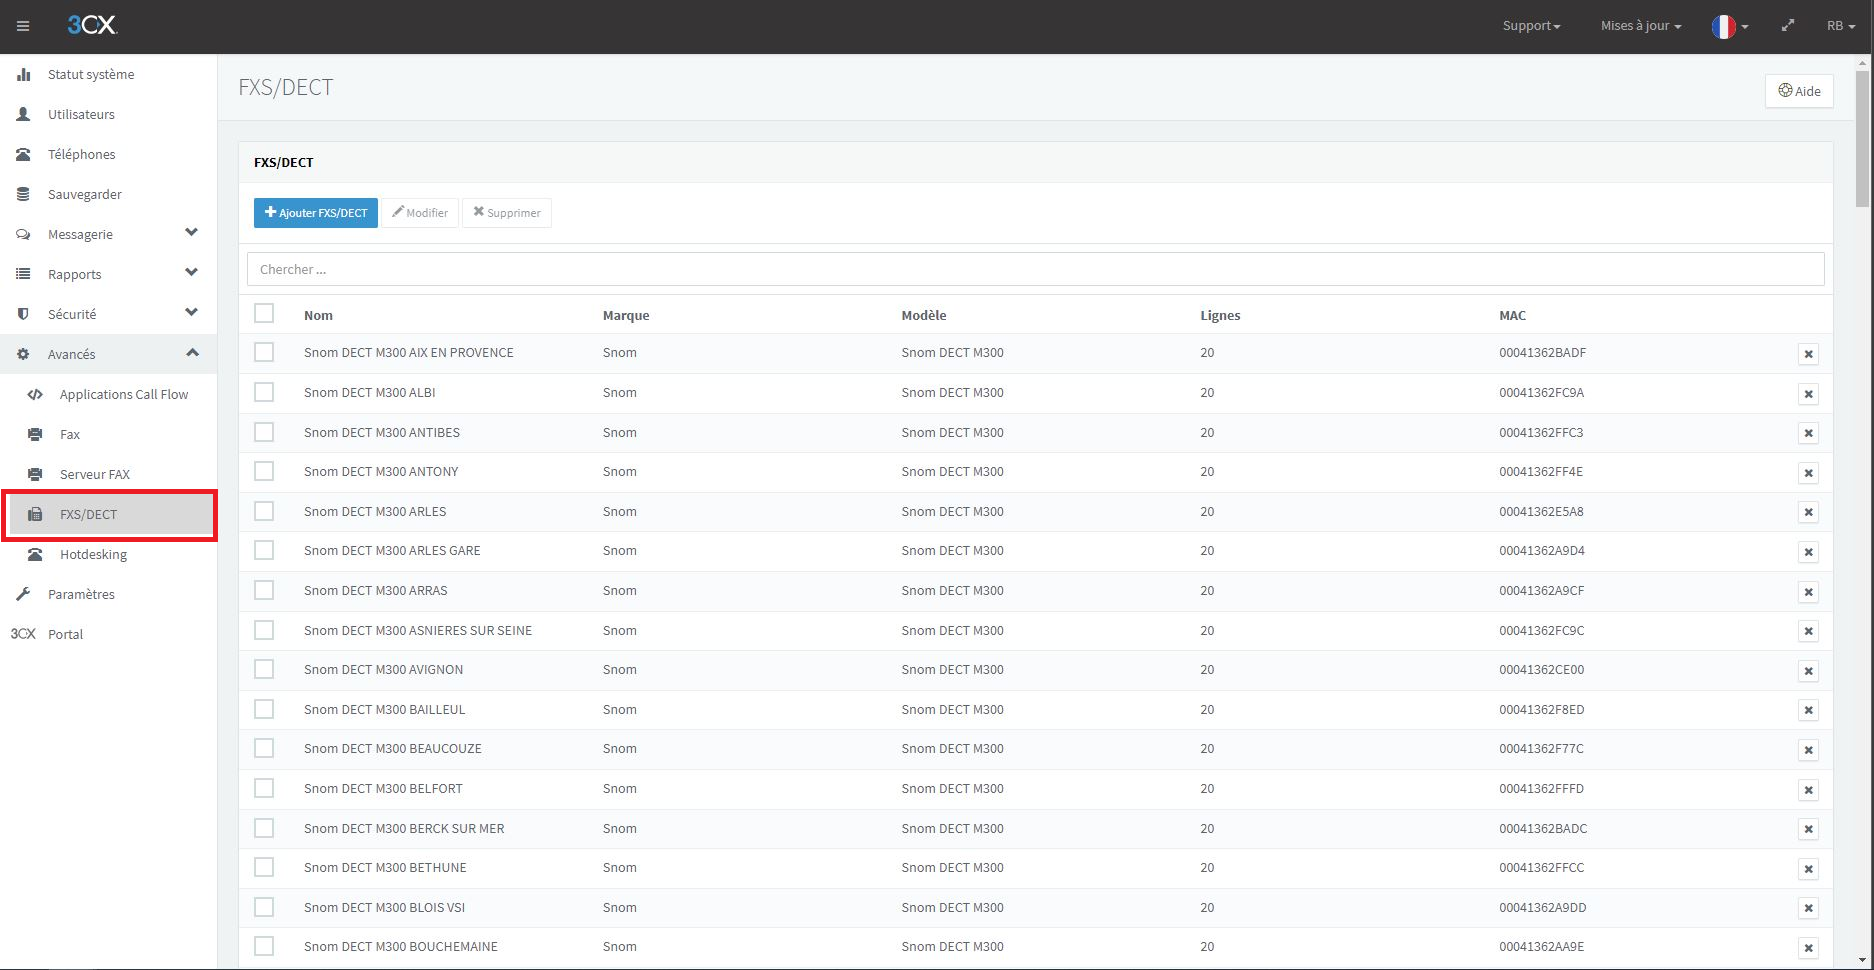Delete the BETHUNE row with X icon
The image size is (1874, 970).
pyautogui.click(x=1808, y=869)
